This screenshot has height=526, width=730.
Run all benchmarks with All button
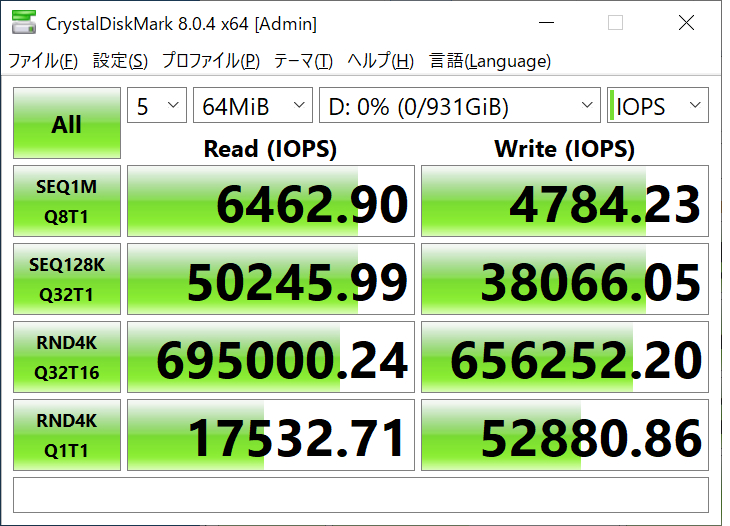(67, 123)
